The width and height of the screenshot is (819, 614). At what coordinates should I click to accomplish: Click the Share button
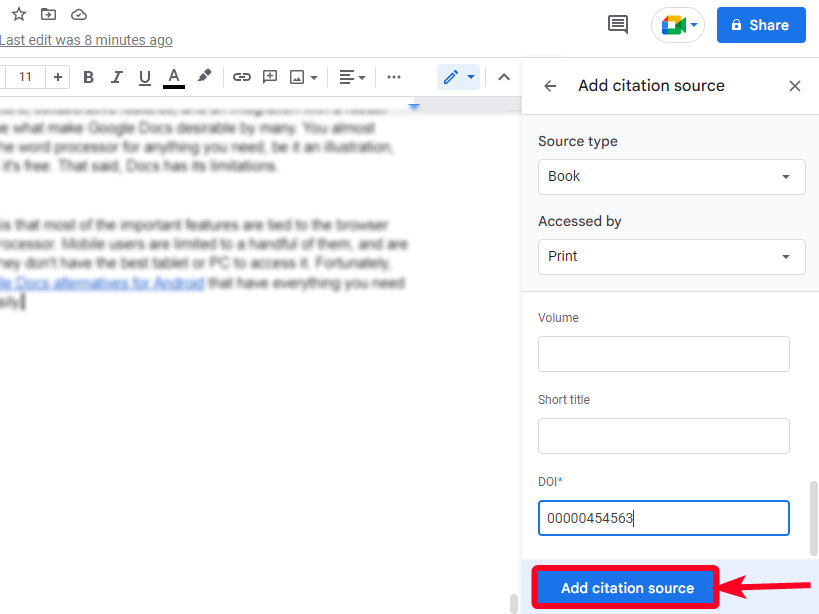(x=761, y=25)
